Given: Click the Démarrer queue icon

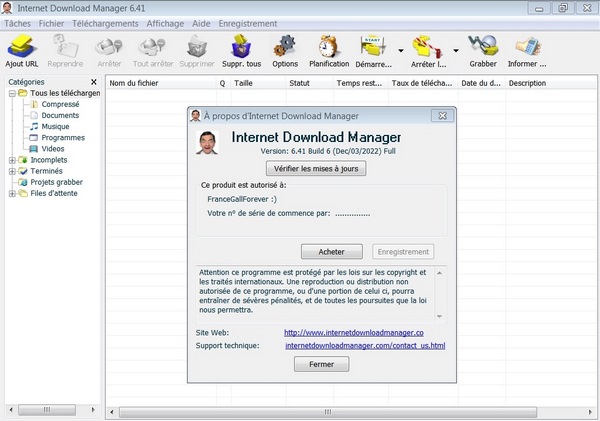Looking at the screenshot, I should click(x=373, y=46).
